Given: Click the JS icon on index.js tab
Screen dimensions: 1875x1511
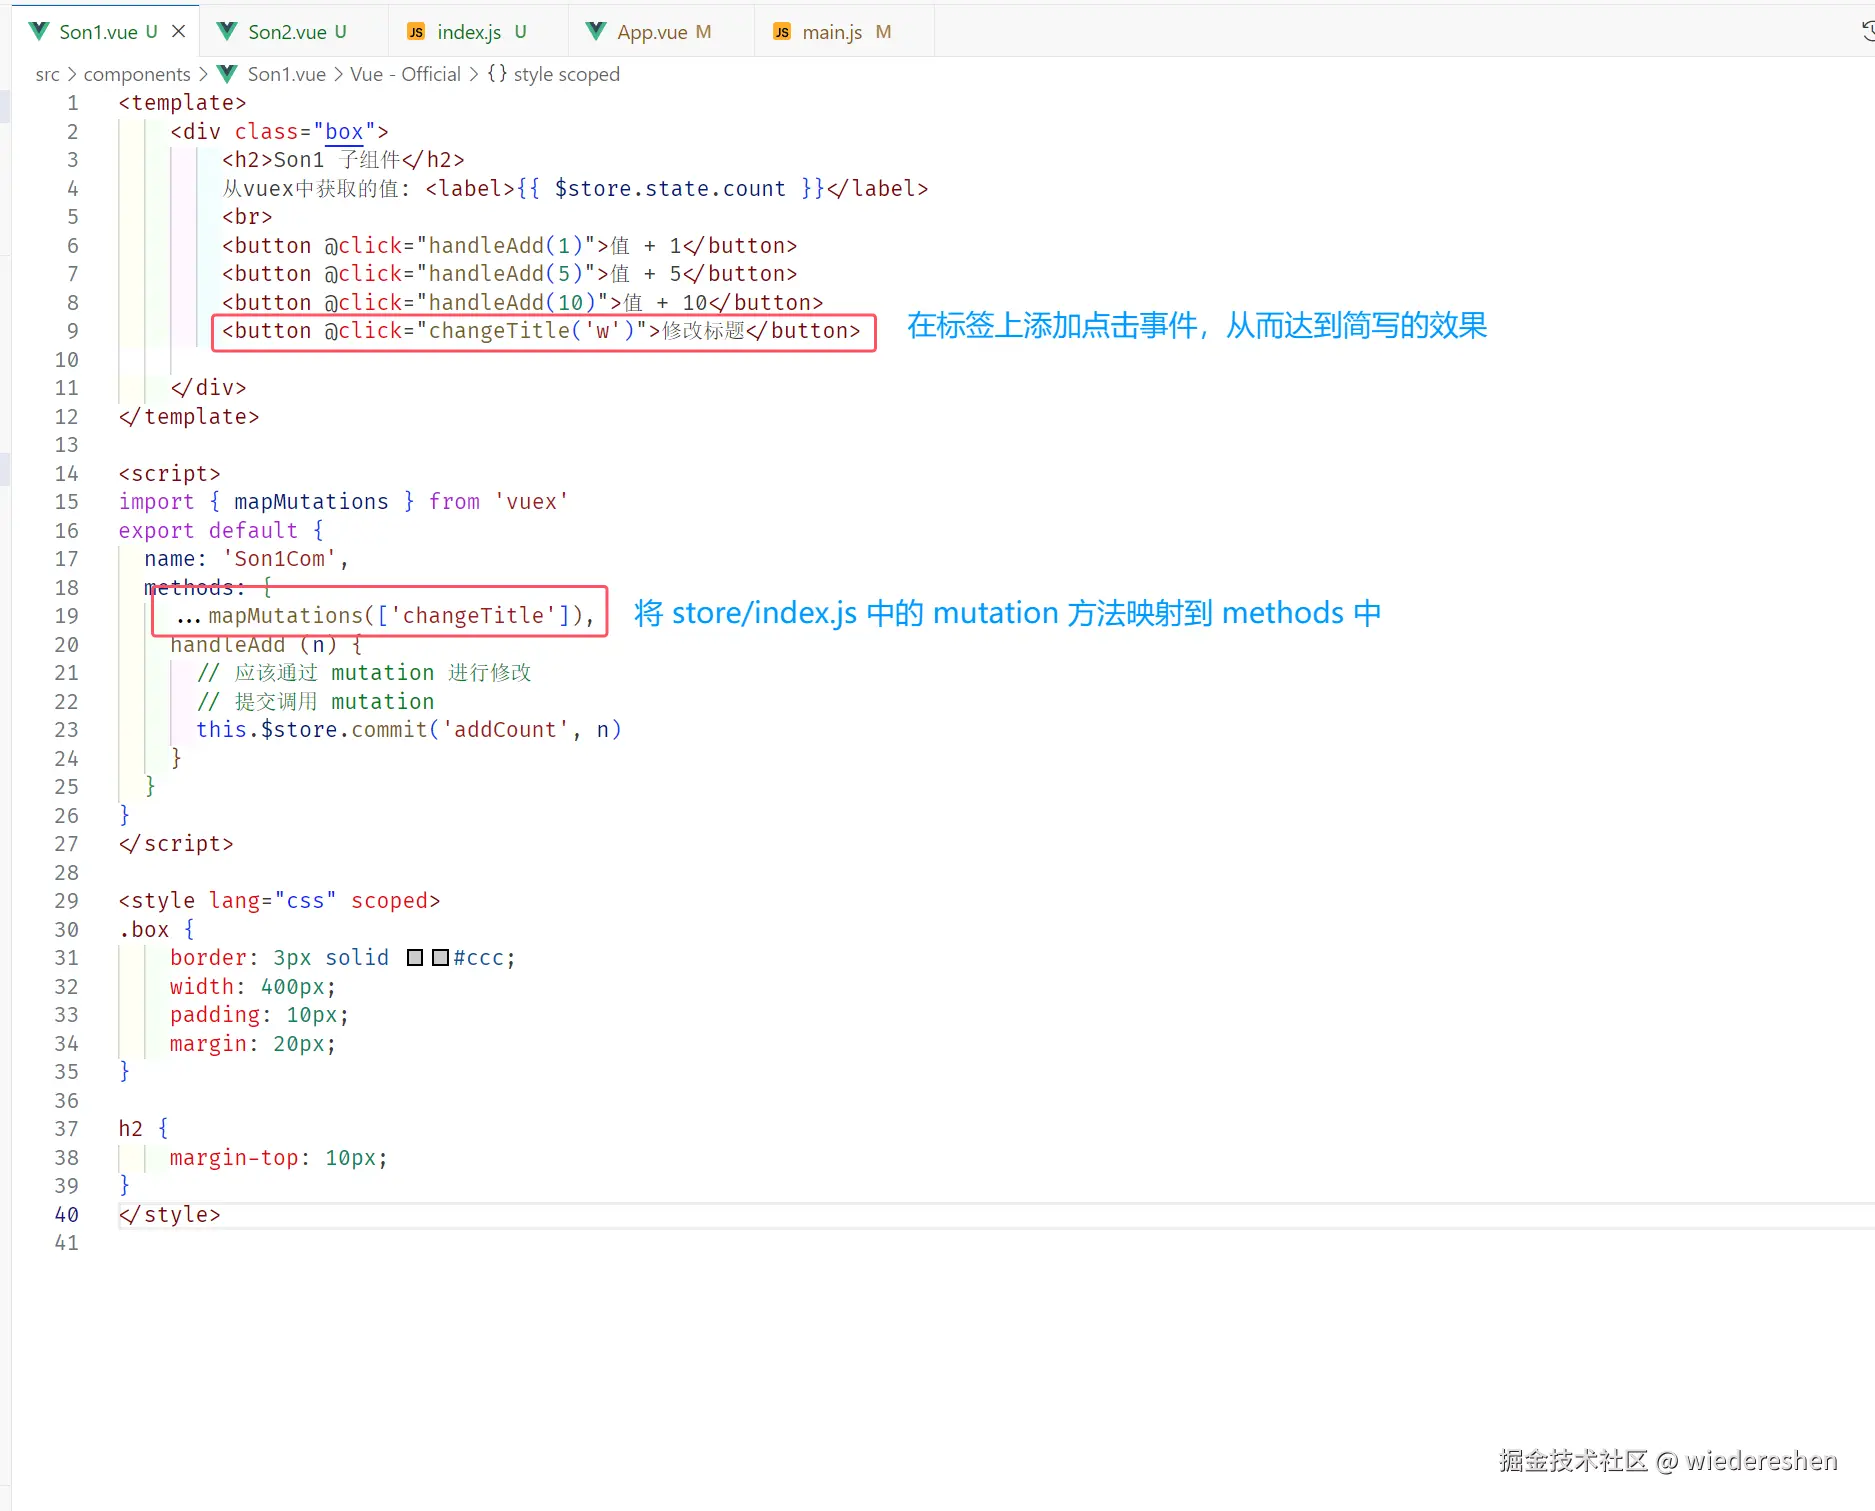Looking at the screenshot, I should click(x=414, y=31).
